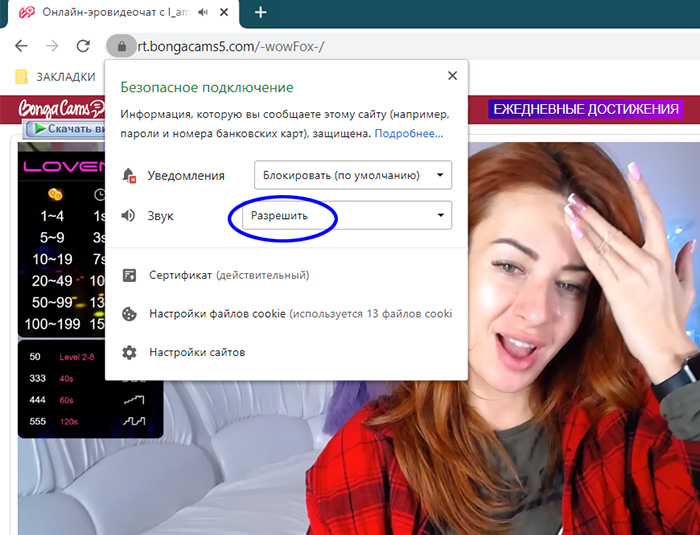Viewport: 700px width, 535px height.
Task: Click the browser forward arrow
Action: (52, 46)
